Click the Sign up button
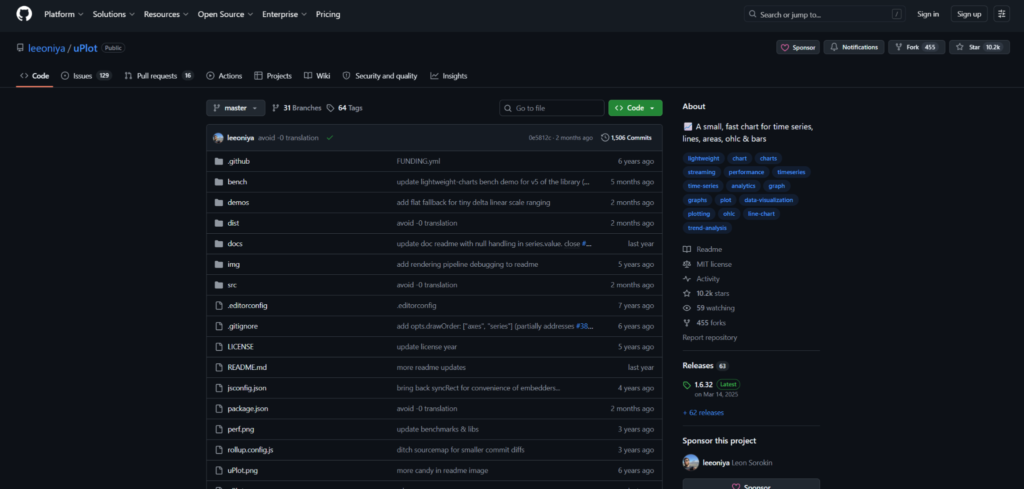 [x=969, y=14]
